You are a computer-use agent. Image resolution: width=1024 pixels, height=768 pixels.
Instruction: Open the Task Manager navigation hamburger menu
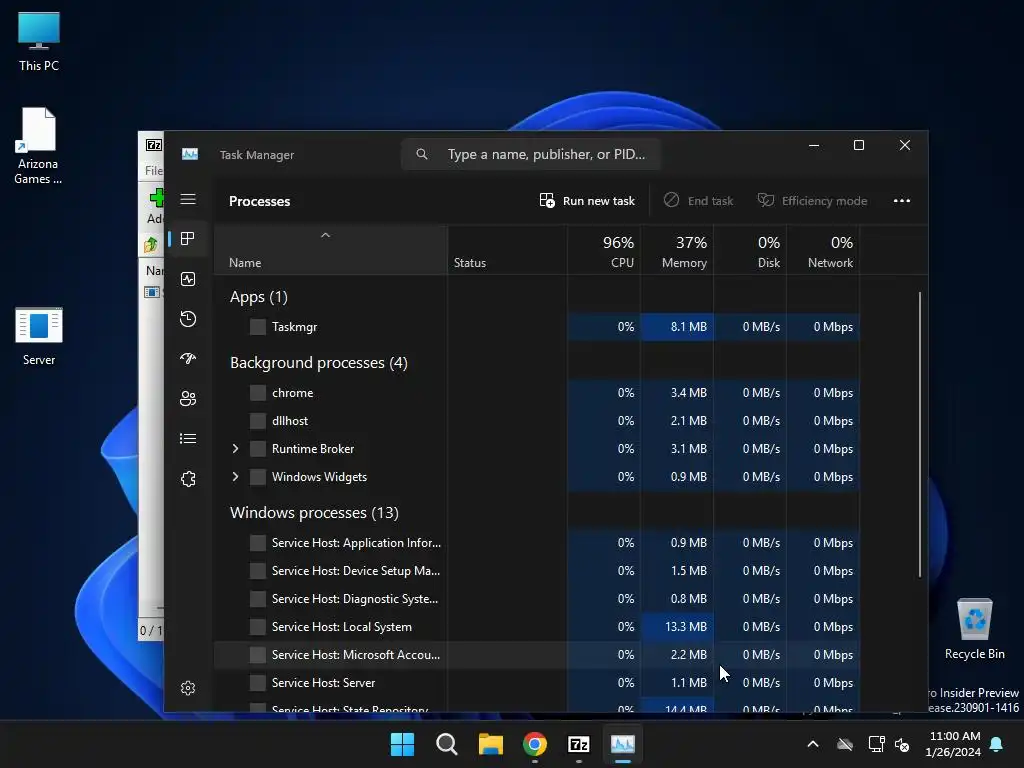pos(188,199)
